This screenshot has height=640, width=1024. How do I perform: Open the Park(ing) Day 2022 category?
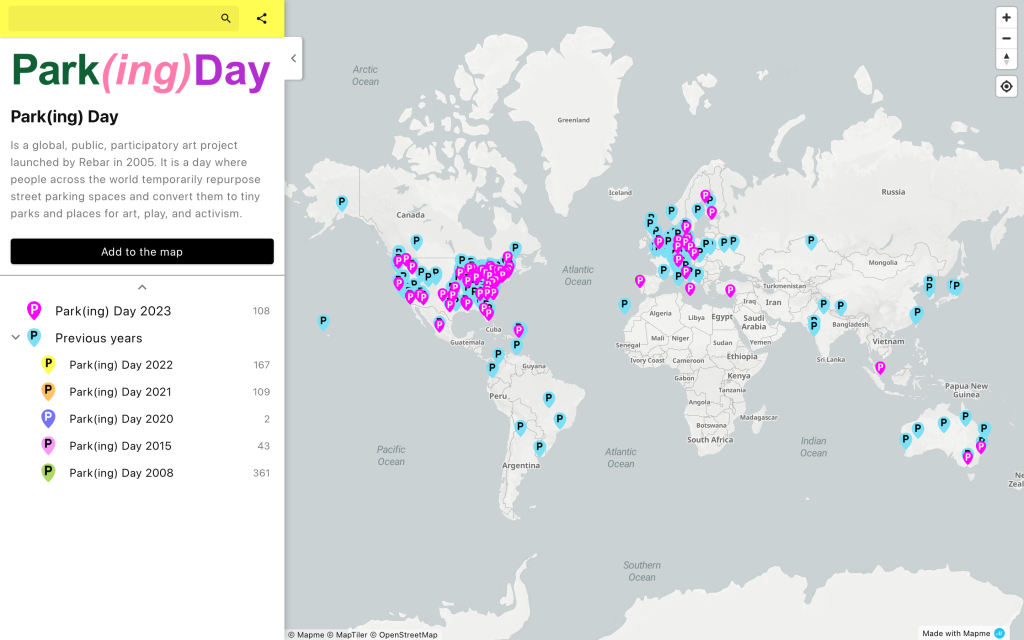[x=142, y=365]
